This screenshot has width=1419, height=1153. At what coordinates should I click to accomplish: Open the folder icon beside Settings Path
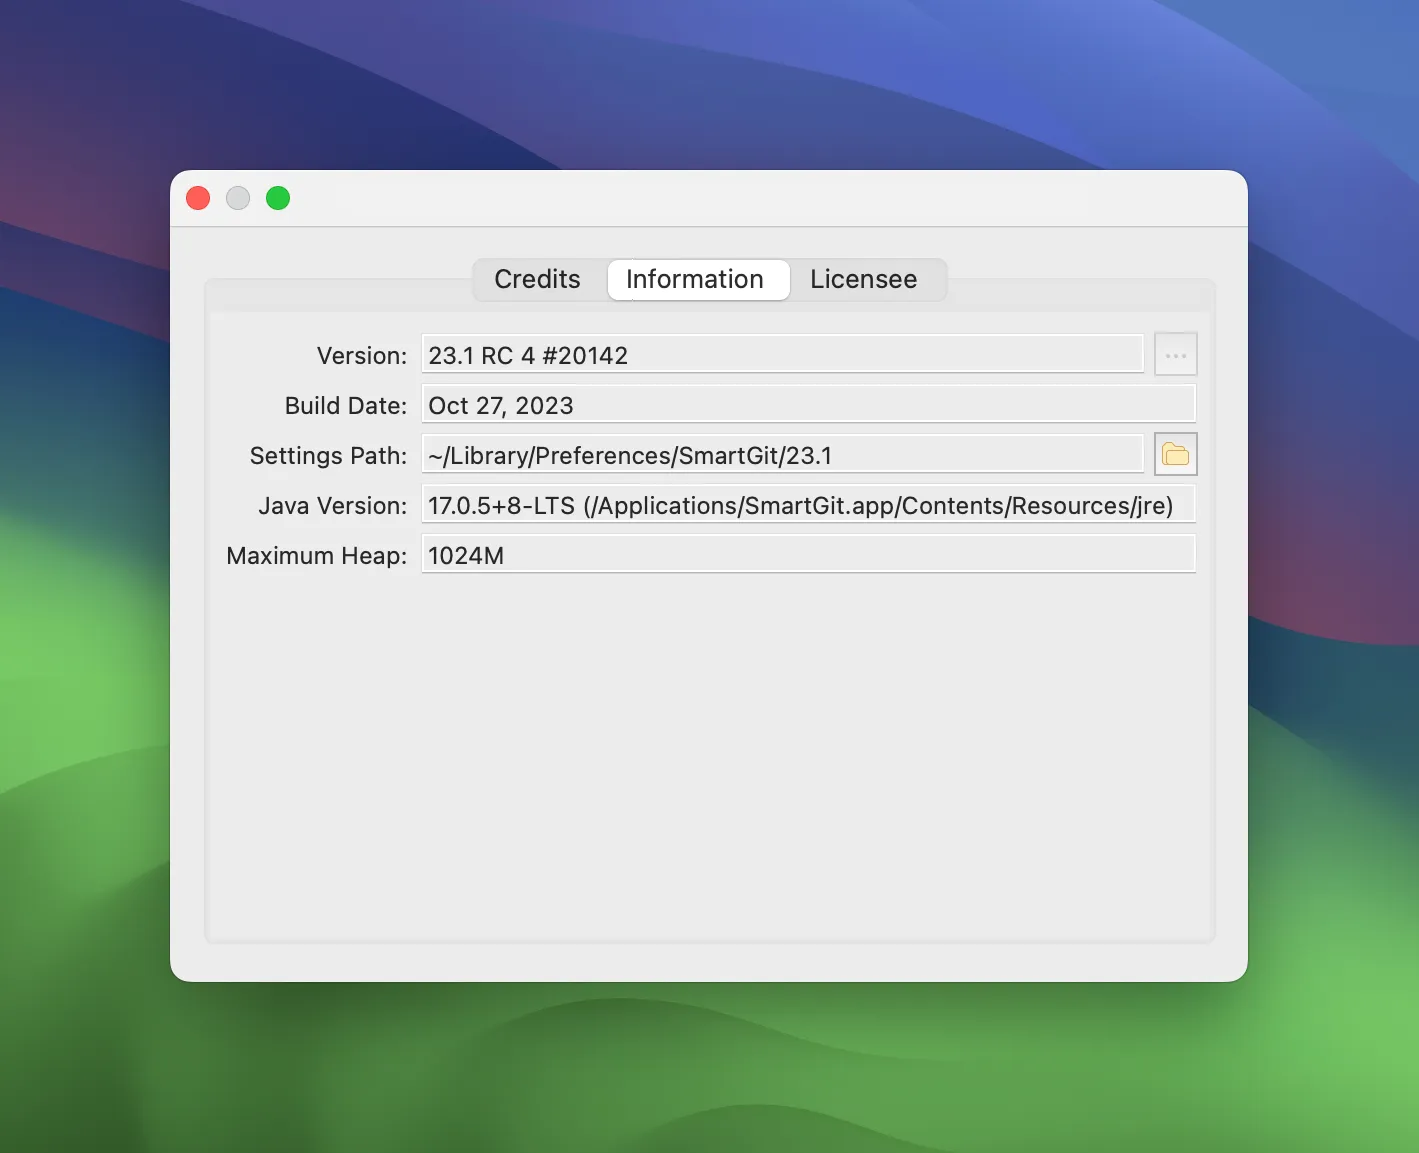1175,455
